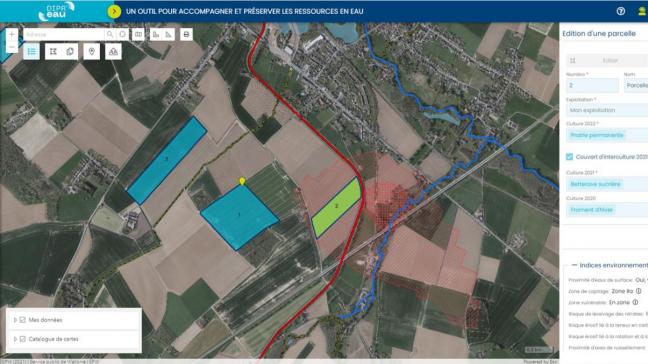Open the user account icon in header
648x364 pixels.
(x=642, y=11)
